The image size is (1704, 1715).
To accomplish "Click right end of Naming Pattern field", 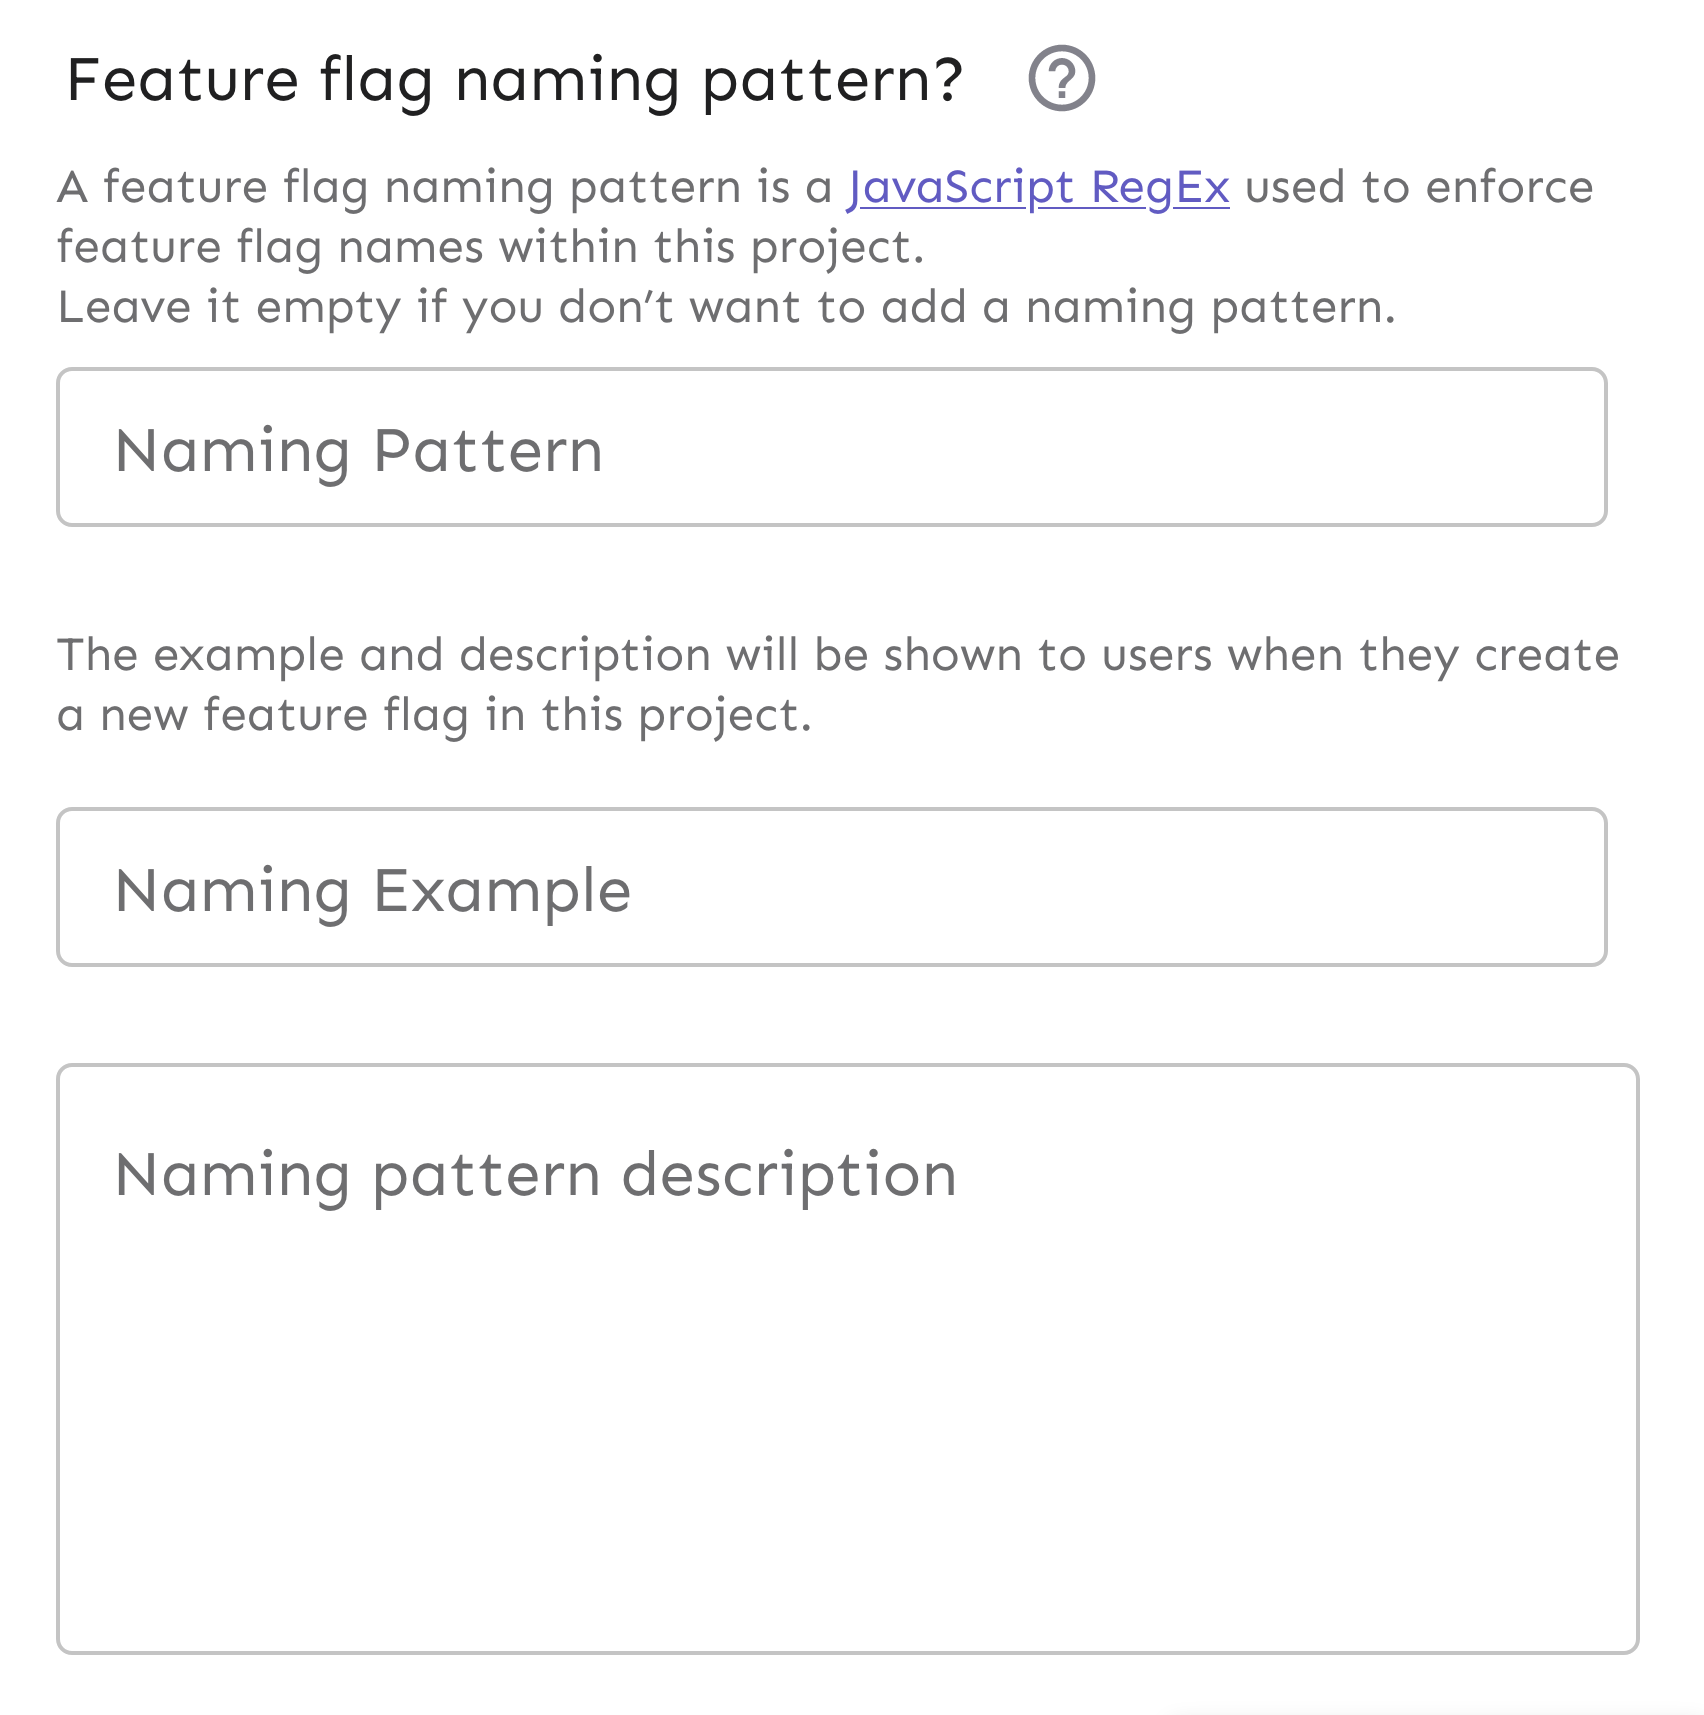I will 1540,447.
